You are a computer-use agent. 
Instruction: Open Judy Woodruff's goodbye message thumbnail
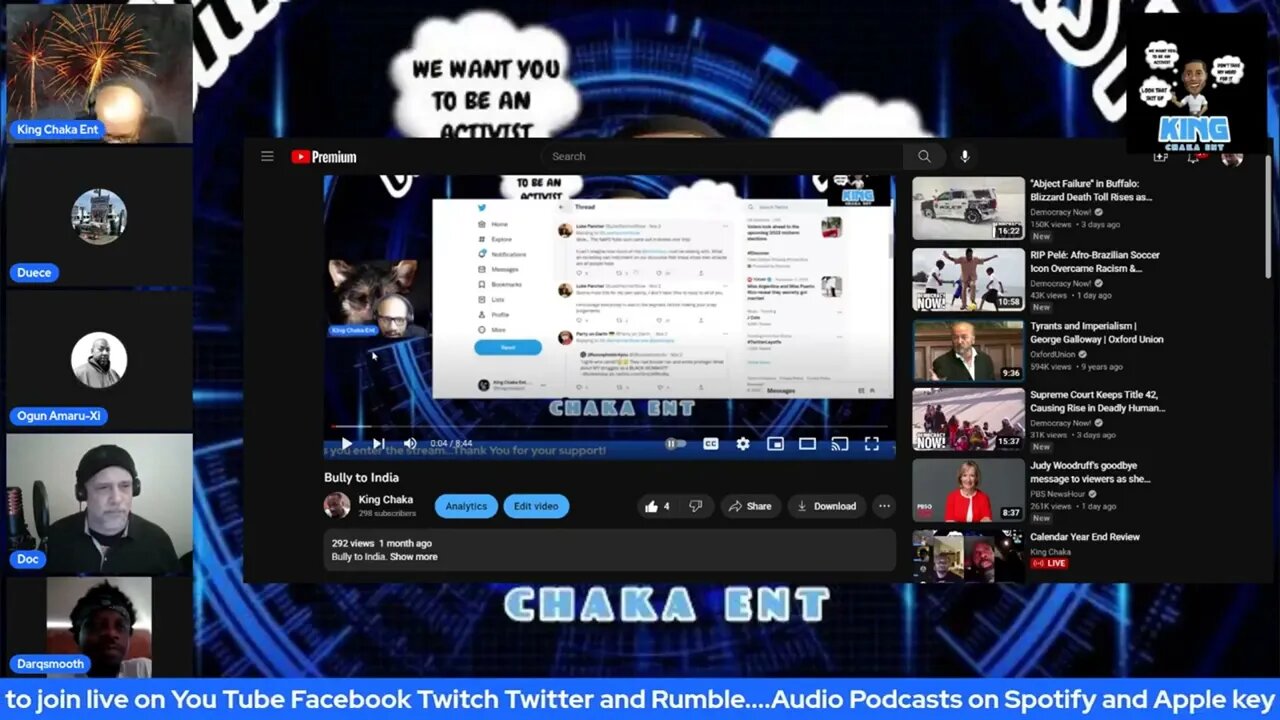(x=968, y=490)
